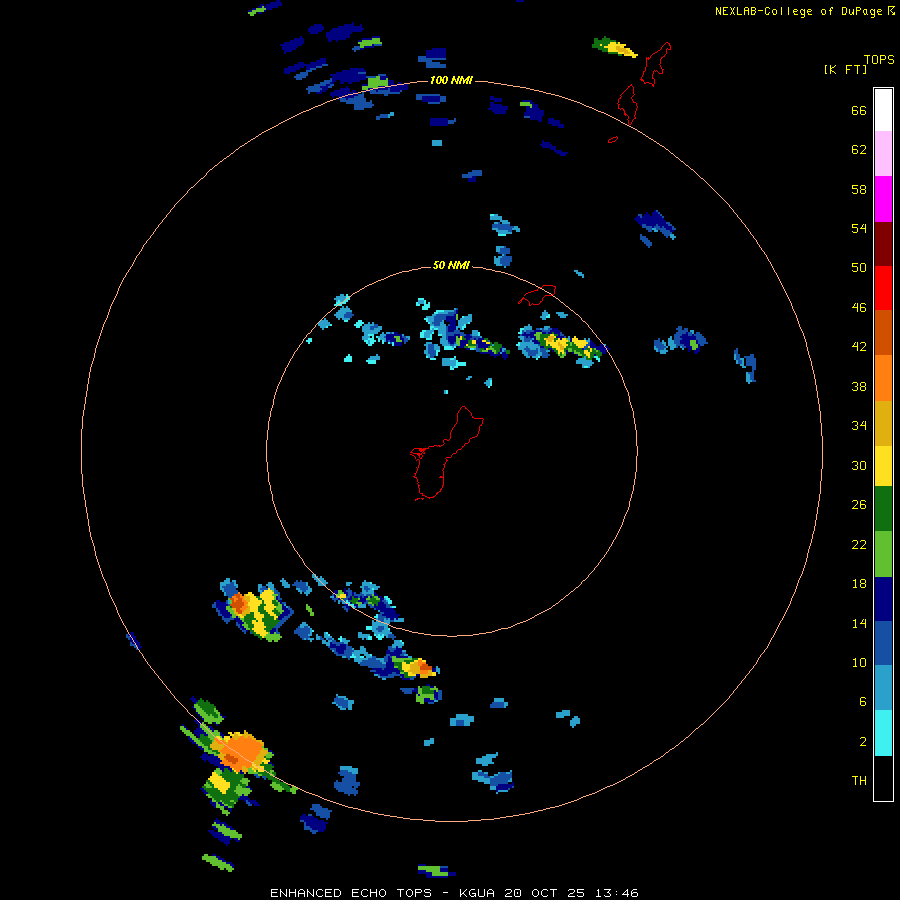Click the magenta legend swatch

(883, 199)
